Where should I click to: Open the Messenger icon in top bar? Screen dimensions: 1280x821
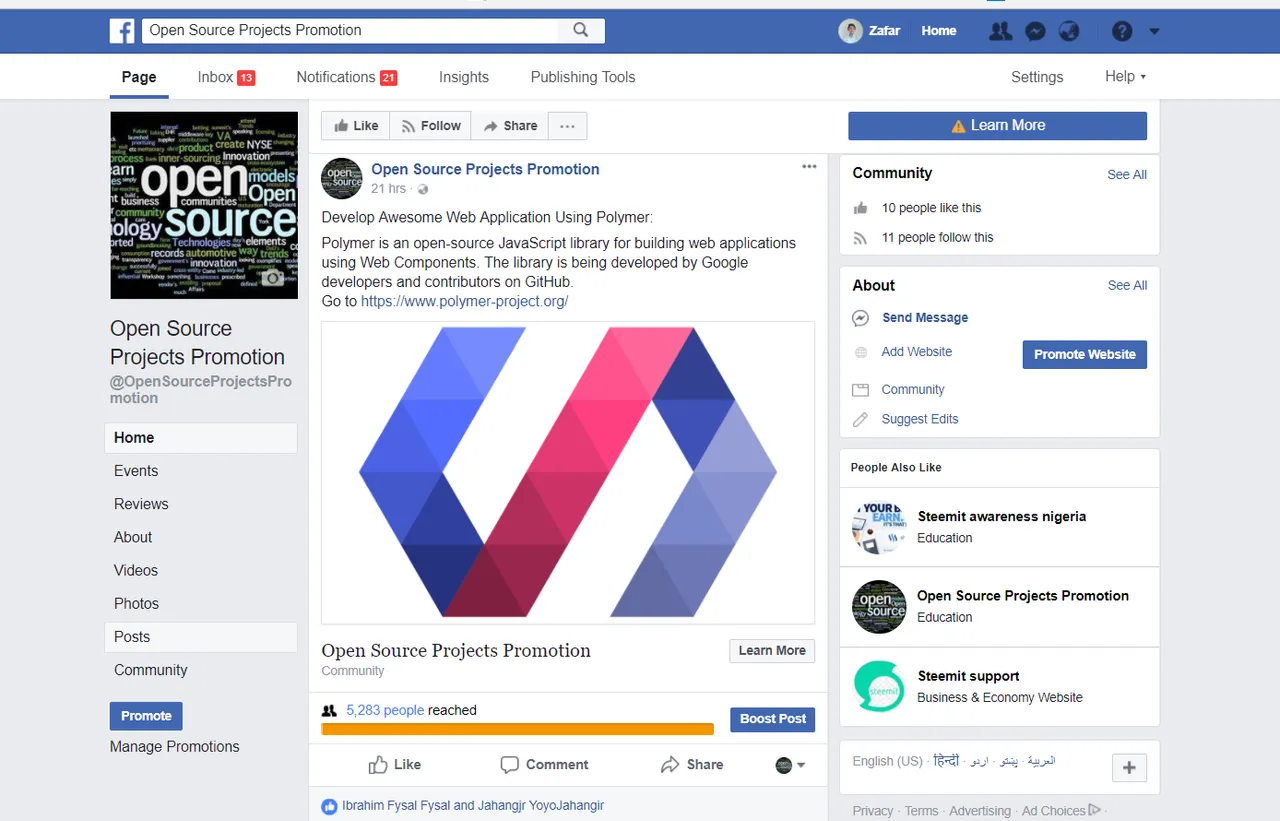(1035, 31)
